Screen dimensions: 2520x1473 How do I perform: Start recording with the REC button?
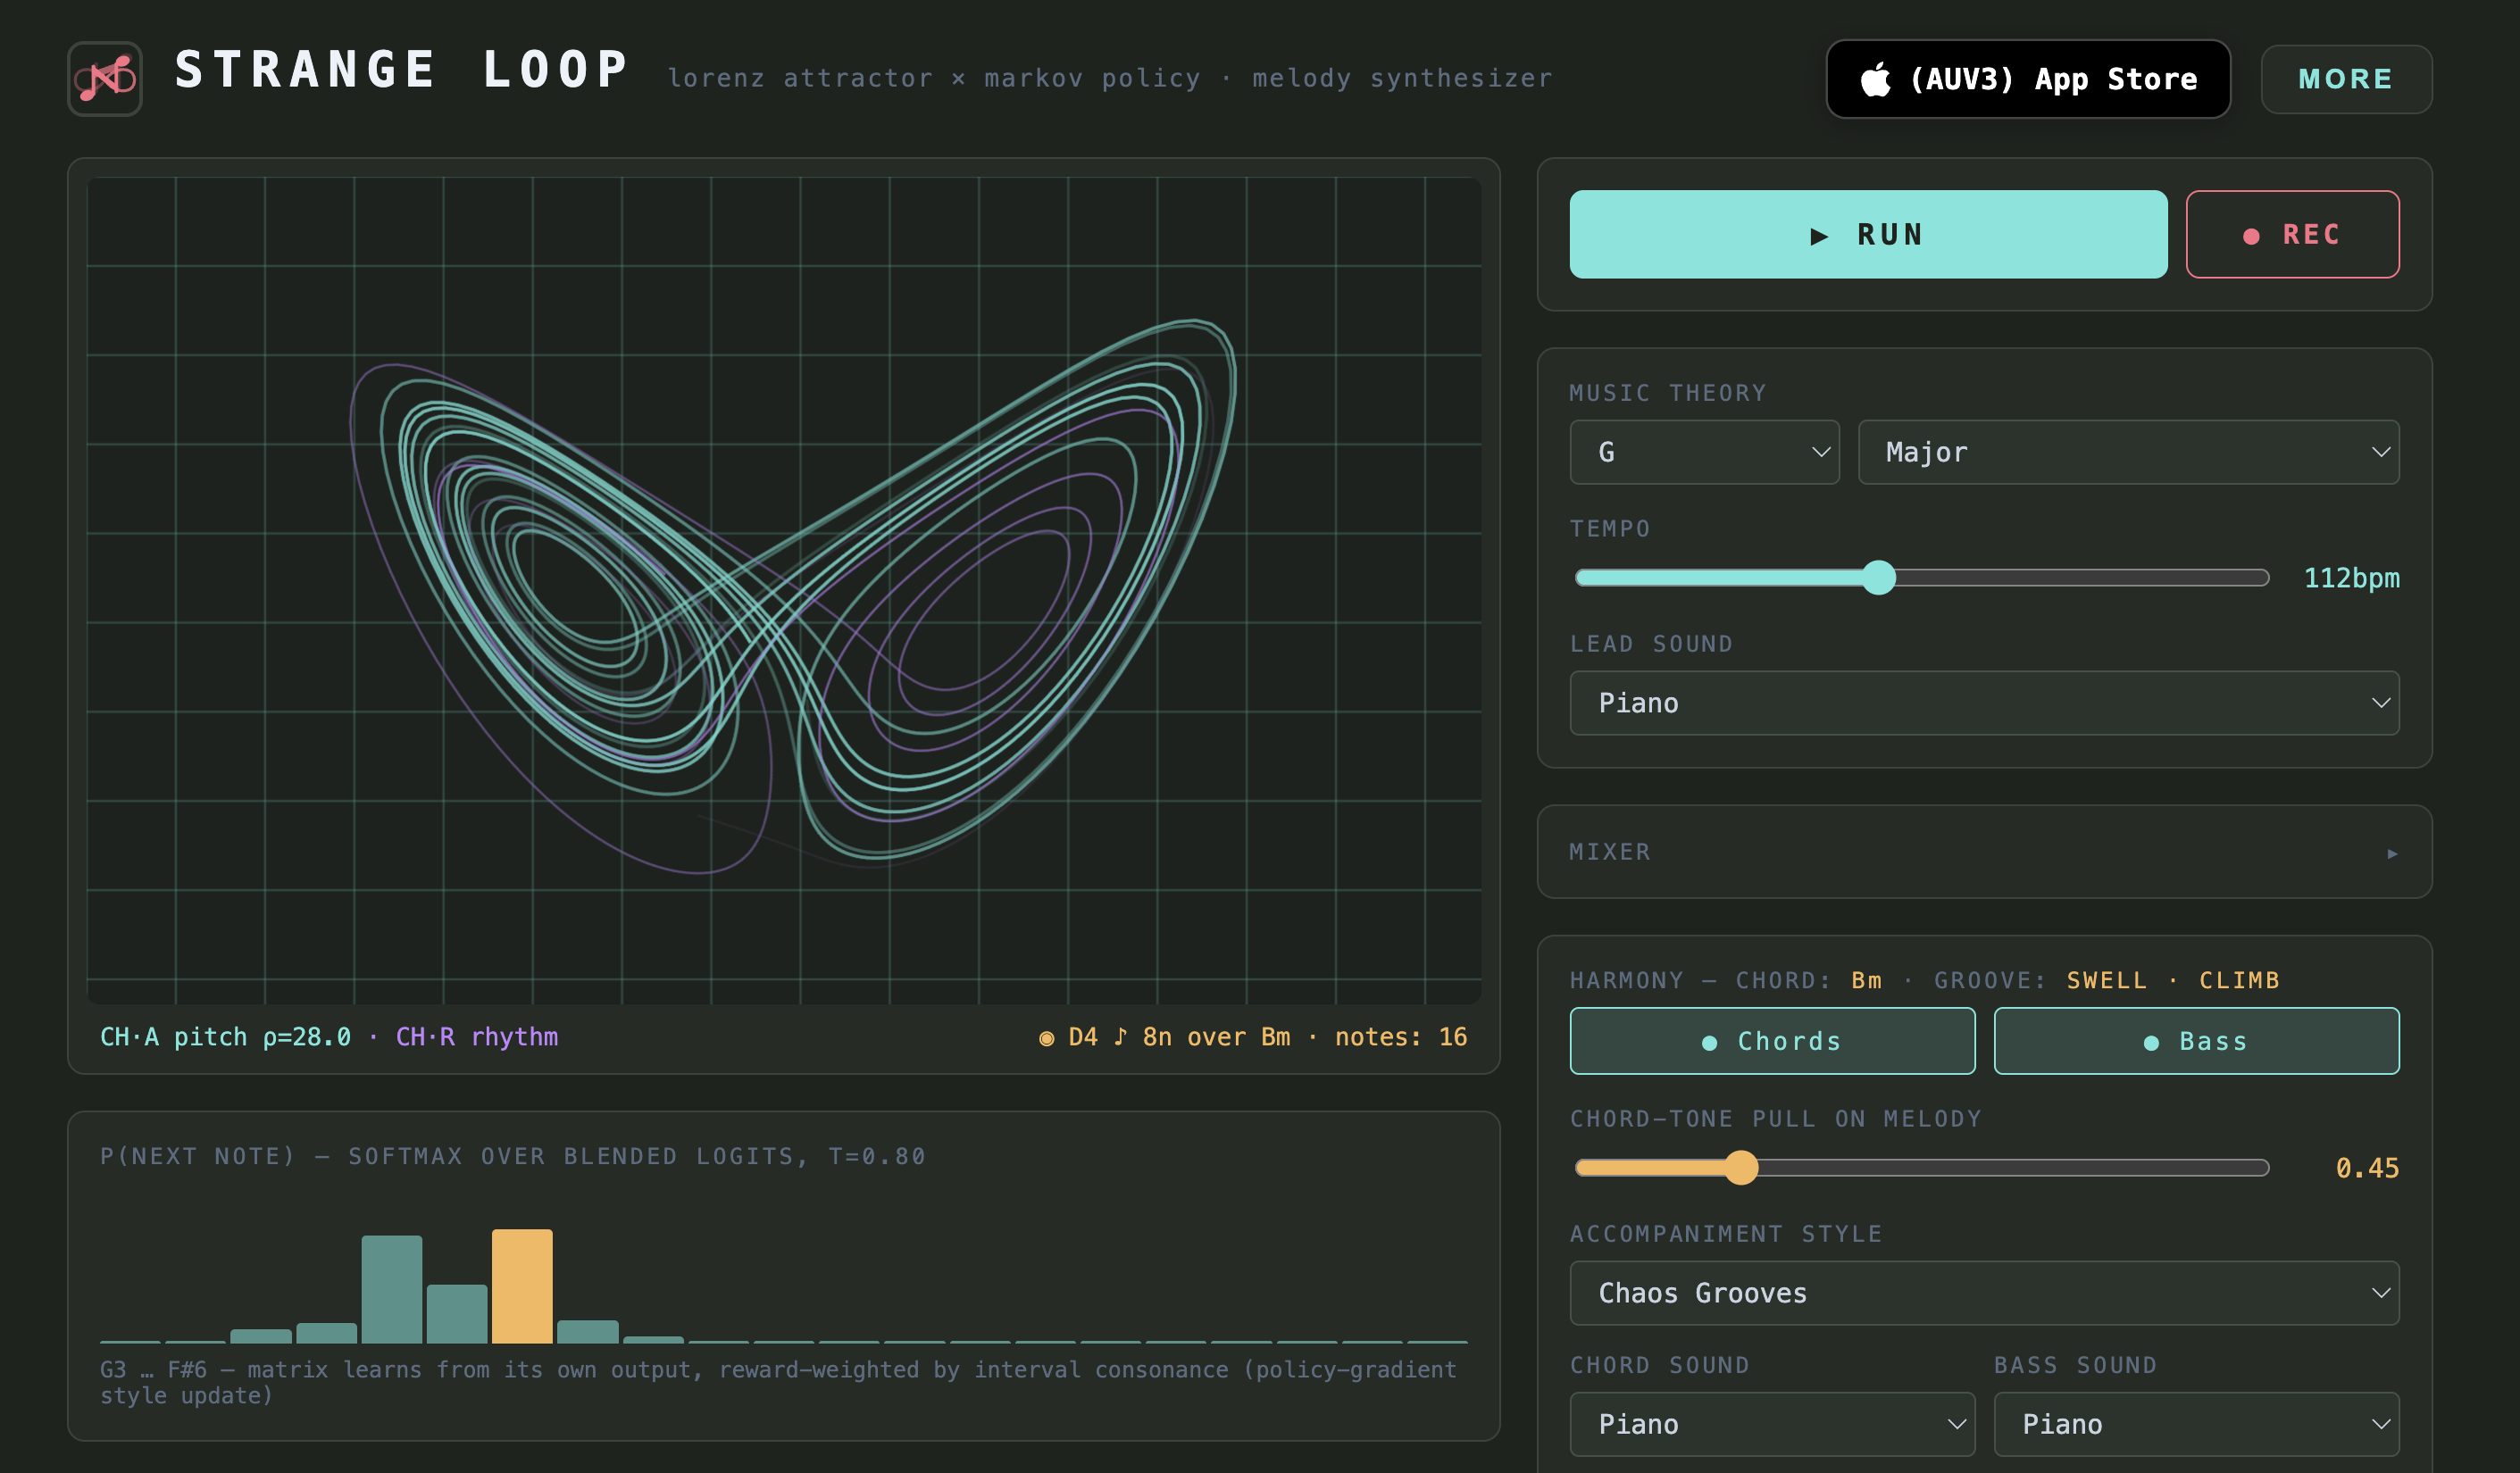[2292, 234]
